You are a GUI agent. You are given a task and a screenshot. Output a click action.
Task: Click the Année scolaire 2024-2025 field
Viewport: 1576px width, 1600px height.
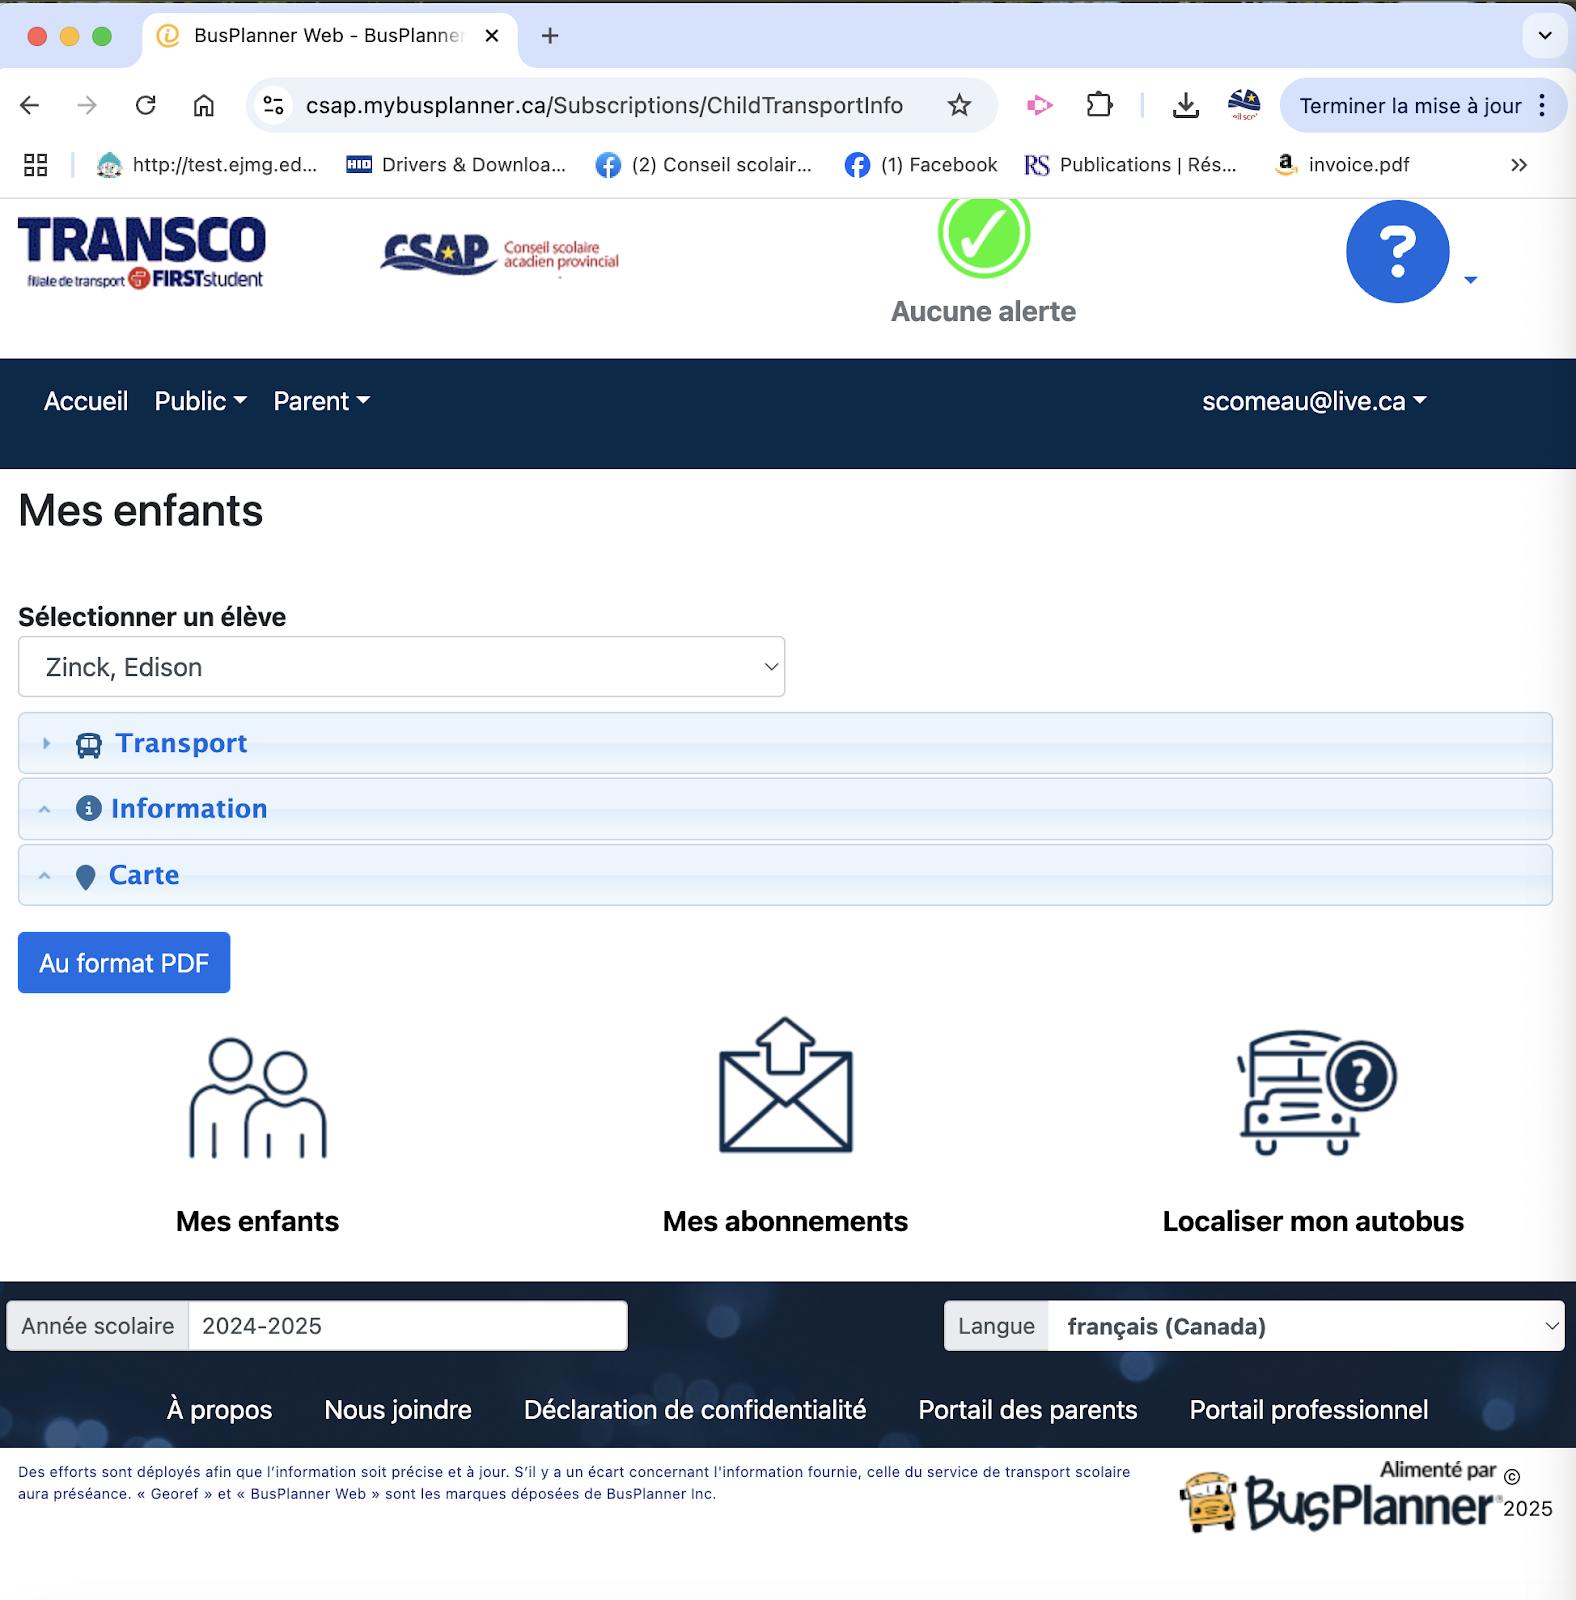[408, 1326]
